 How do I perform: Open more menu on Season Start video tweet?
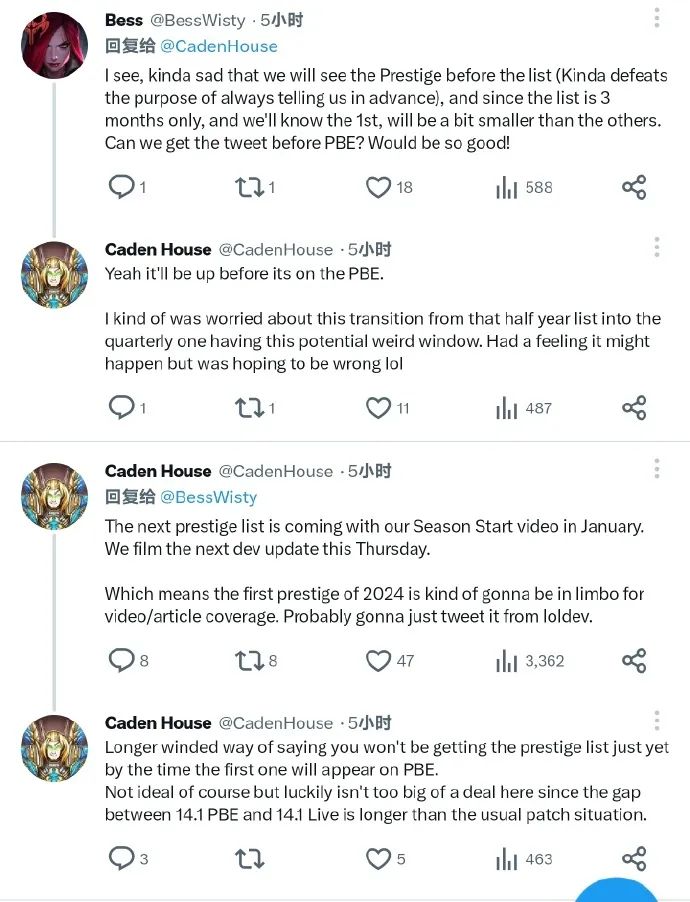click(x=657, y=469)
